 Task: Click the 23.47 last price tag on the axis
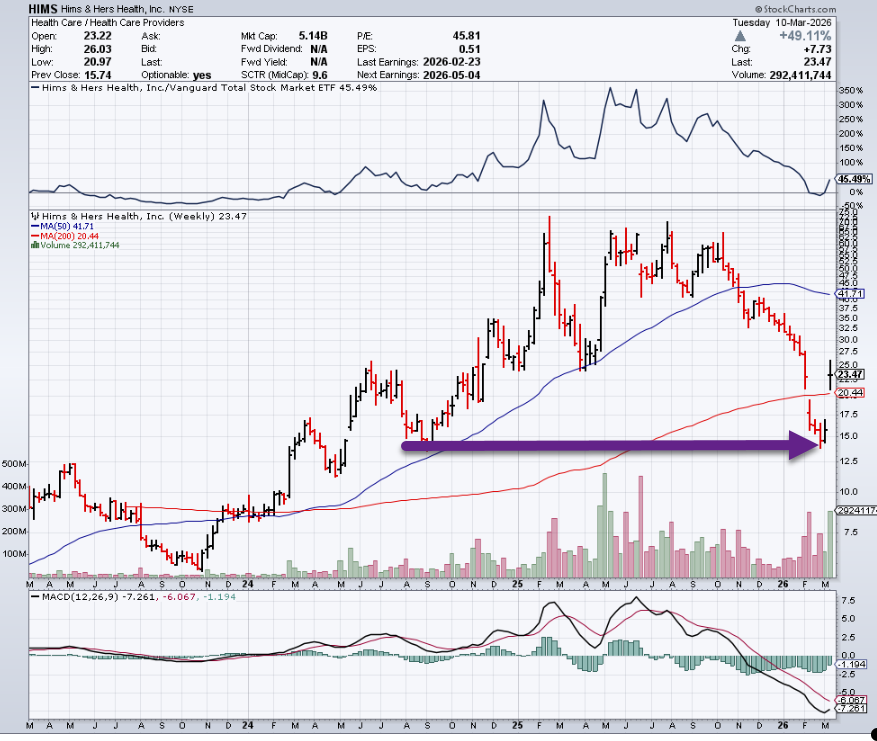tap(850, 375)
